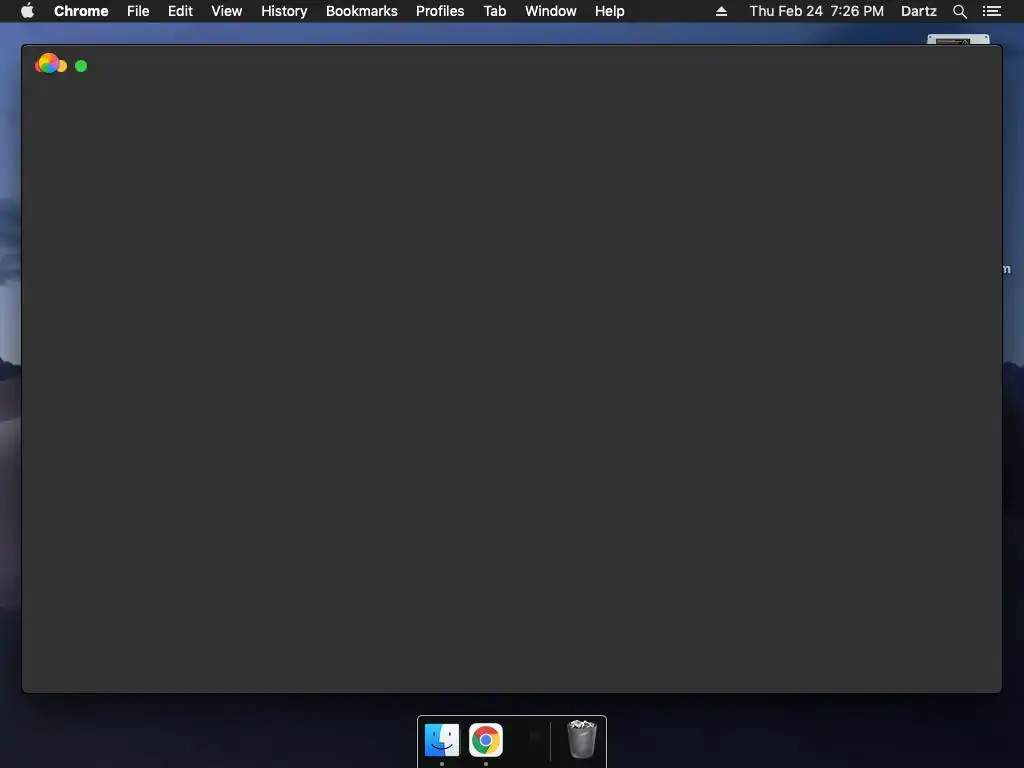Open Spotlight search magnifier icon
The image size is (1024, 768).
959,11
